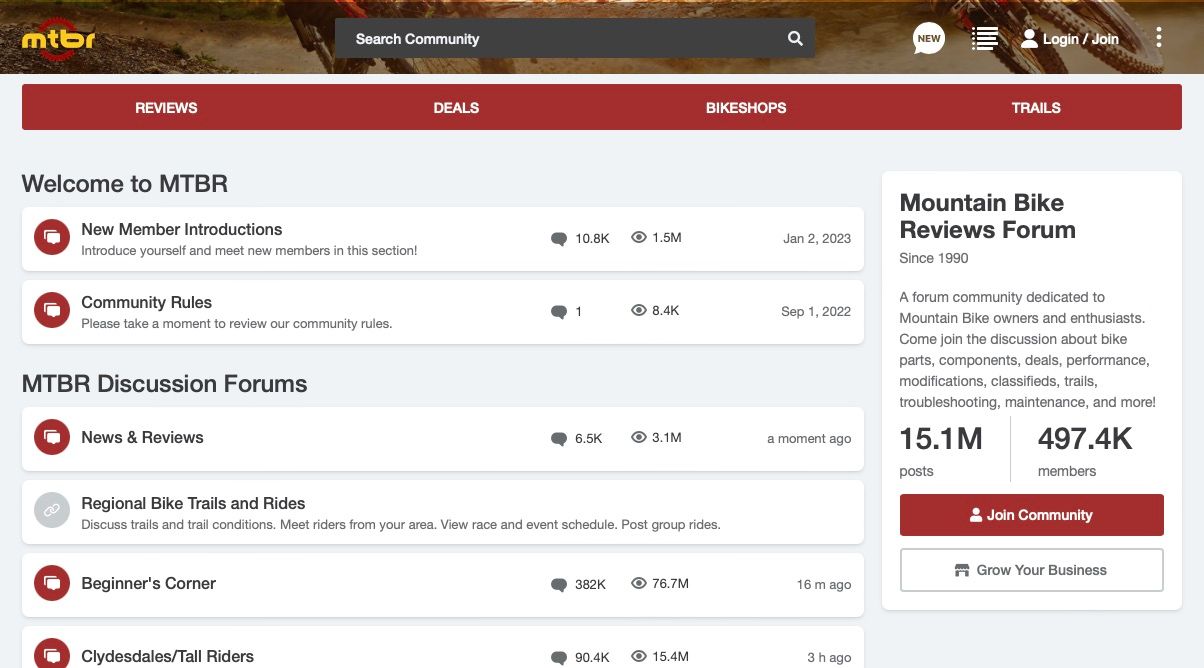This screenshot has height=668, width=1204.
Task: Click the comment bubble icon in Community Rules row
Action: (x=559, y=312)
